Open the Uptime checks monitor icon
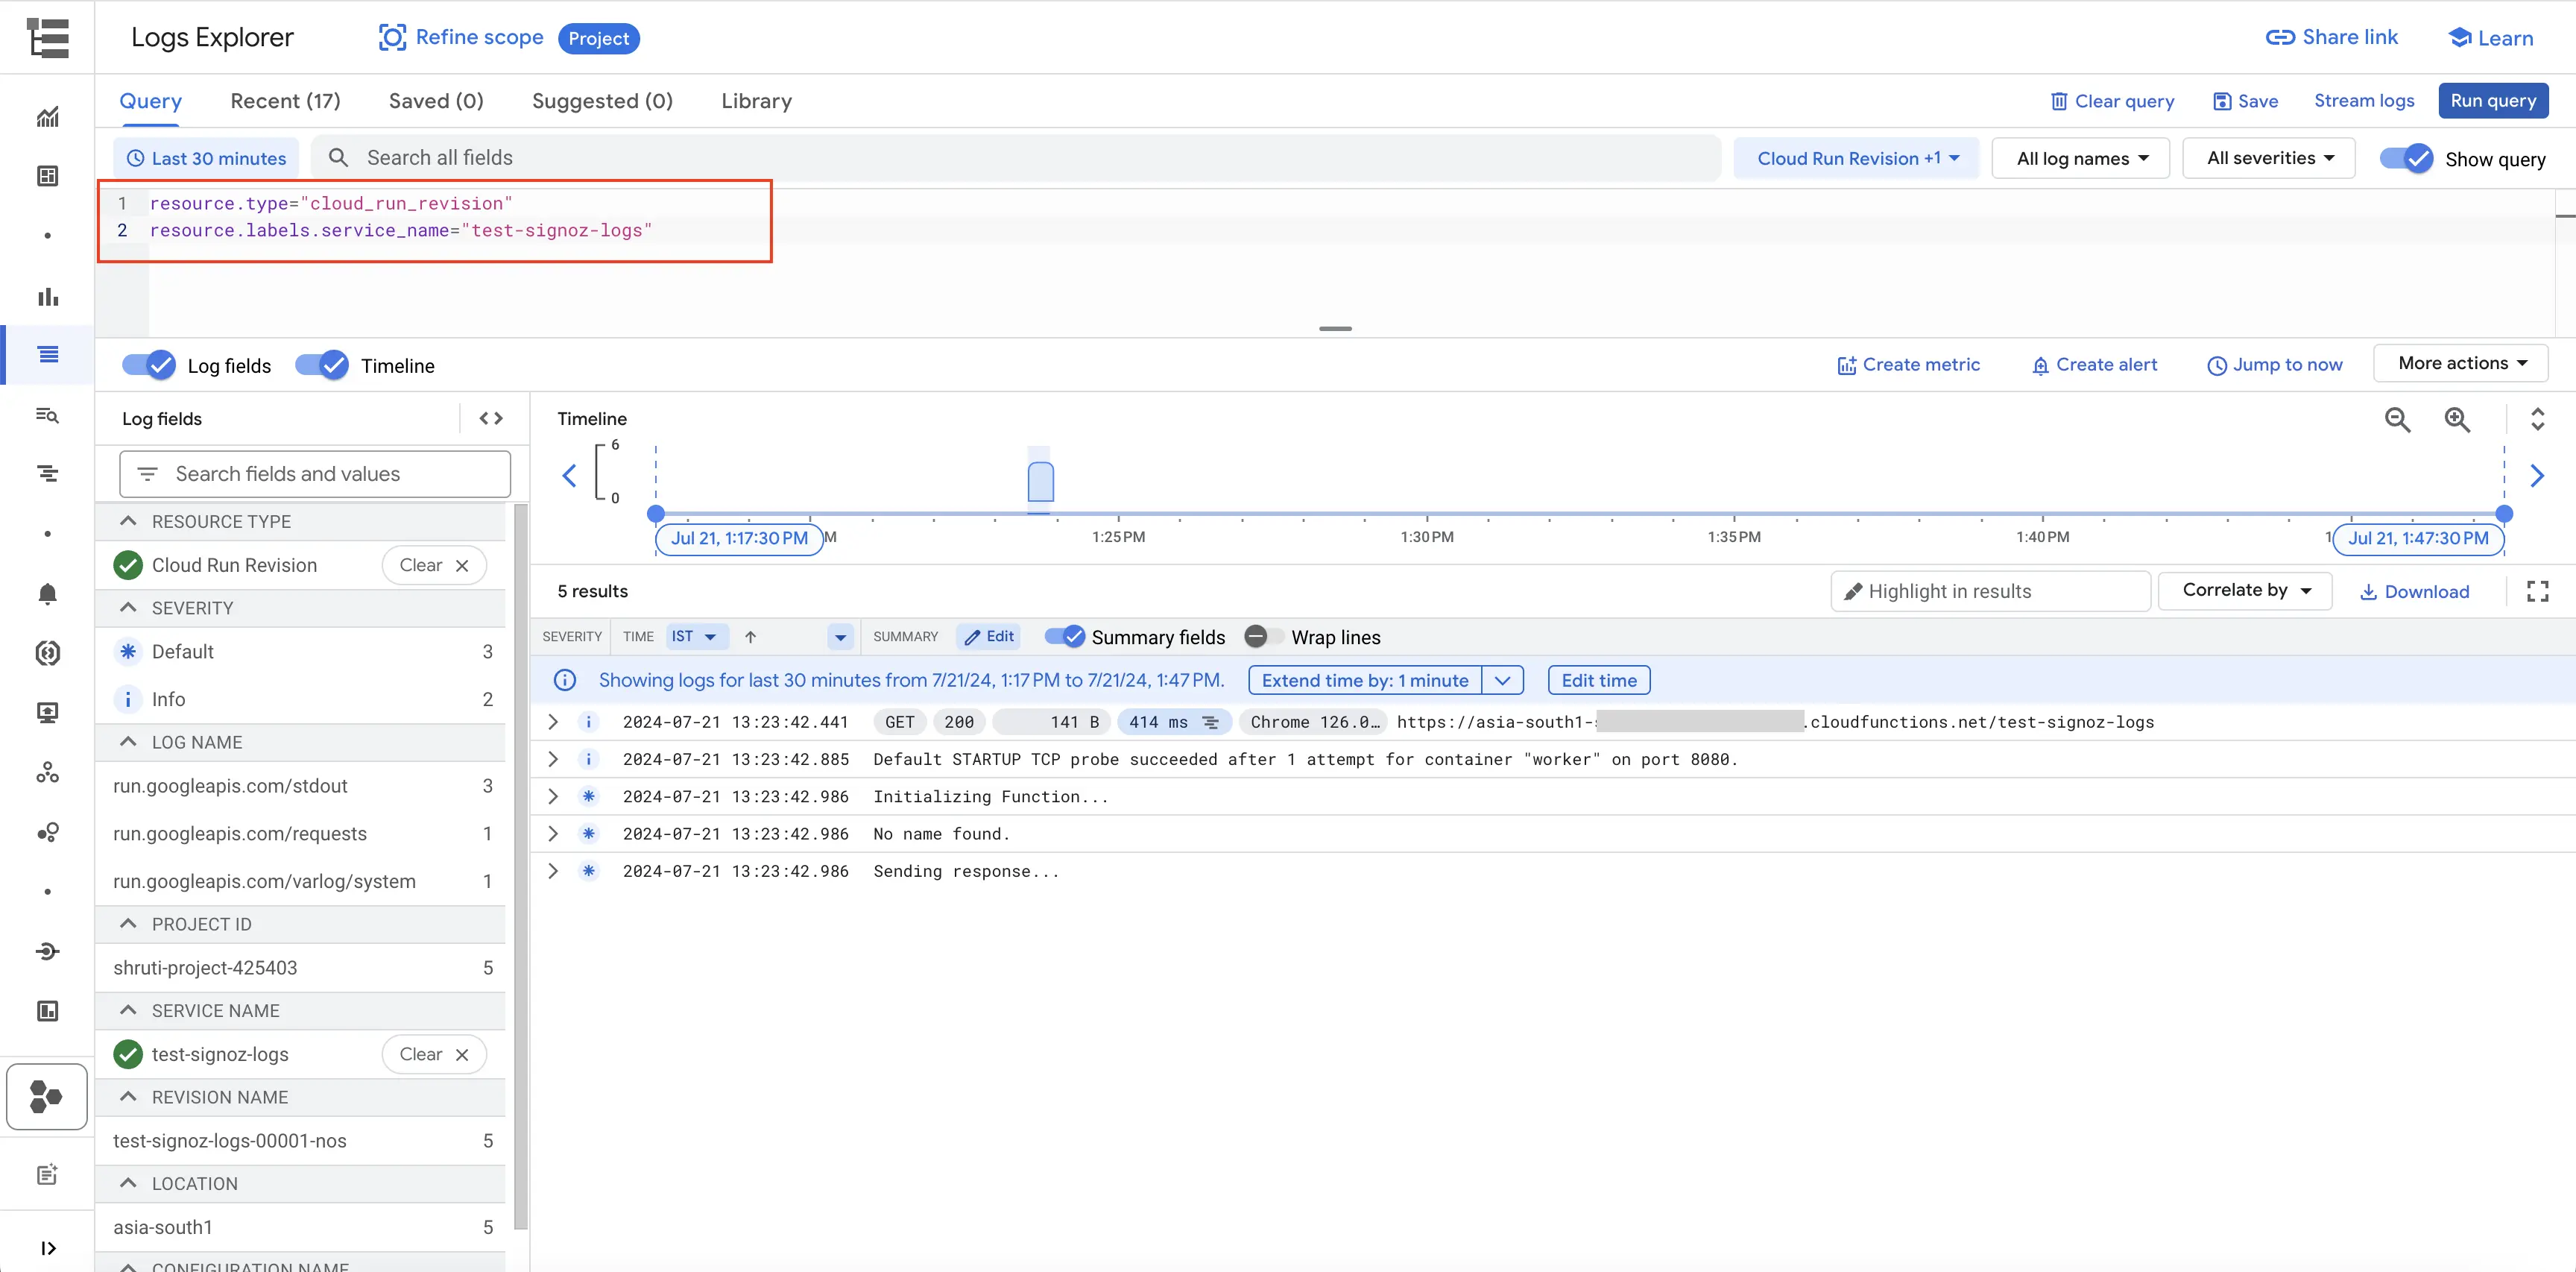The width and height of the screenshot is (2576, 1272). point(47,712)
